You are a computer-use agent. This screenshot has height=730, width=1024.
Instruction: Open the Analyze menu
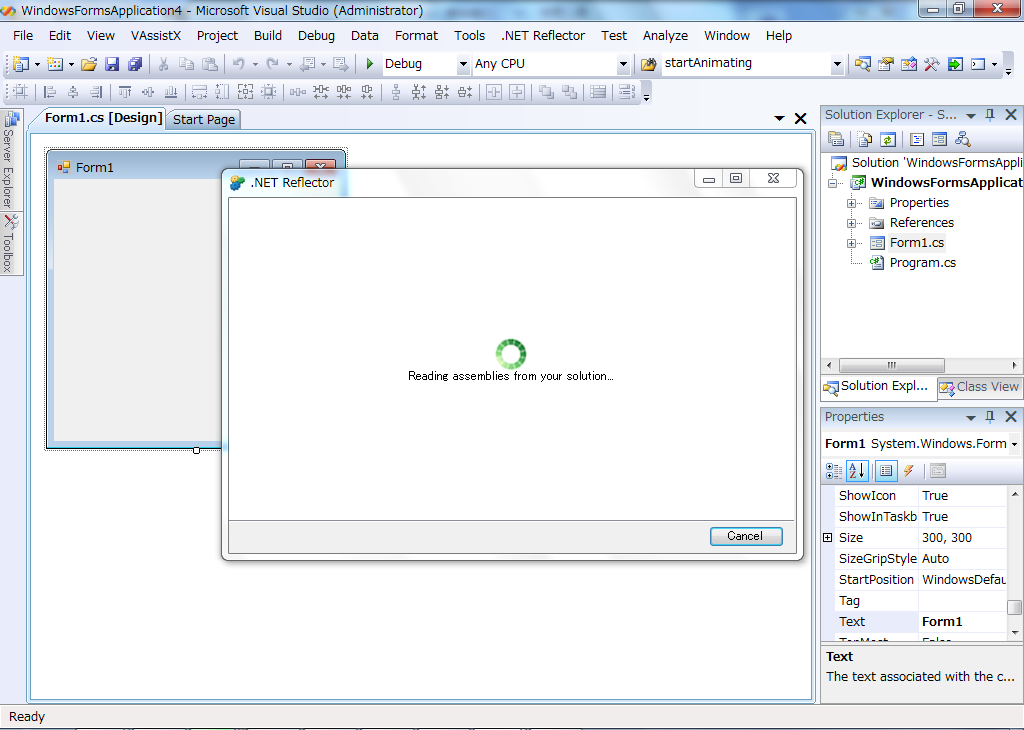(x=665, y=35)
